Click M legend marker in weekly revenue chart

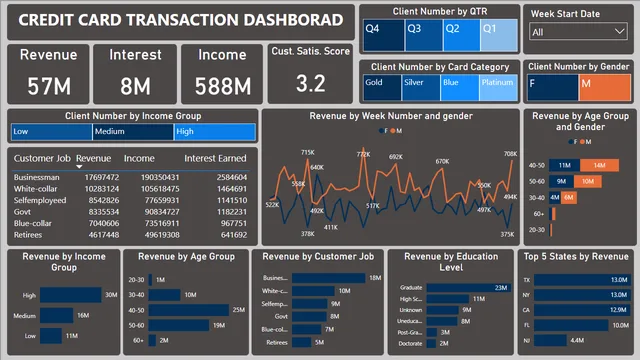tap(393, 131)
